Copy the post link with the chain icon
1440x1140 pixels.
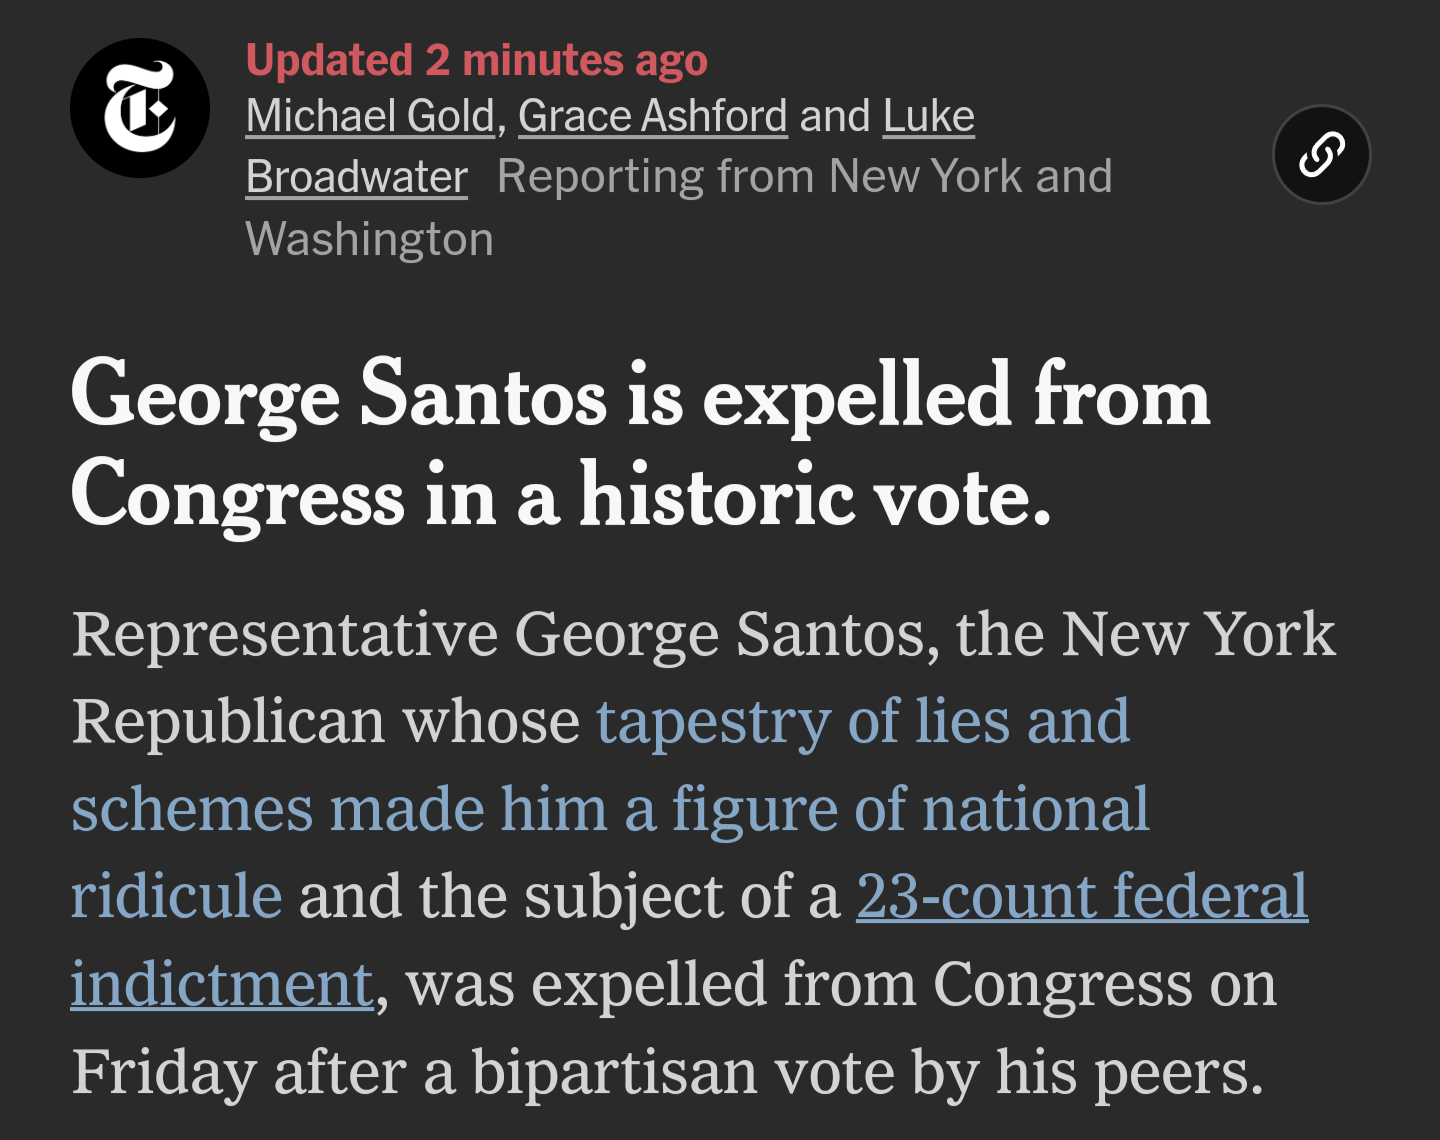pos(1321,155)
